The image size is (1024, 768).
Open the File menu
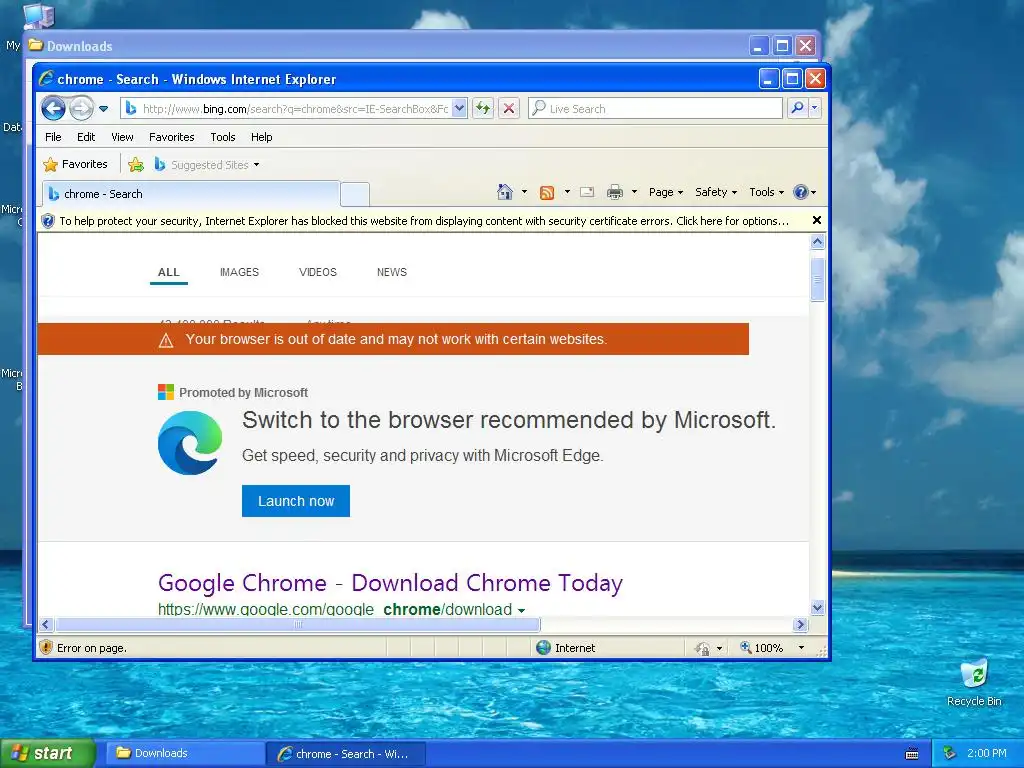point(53,137)
